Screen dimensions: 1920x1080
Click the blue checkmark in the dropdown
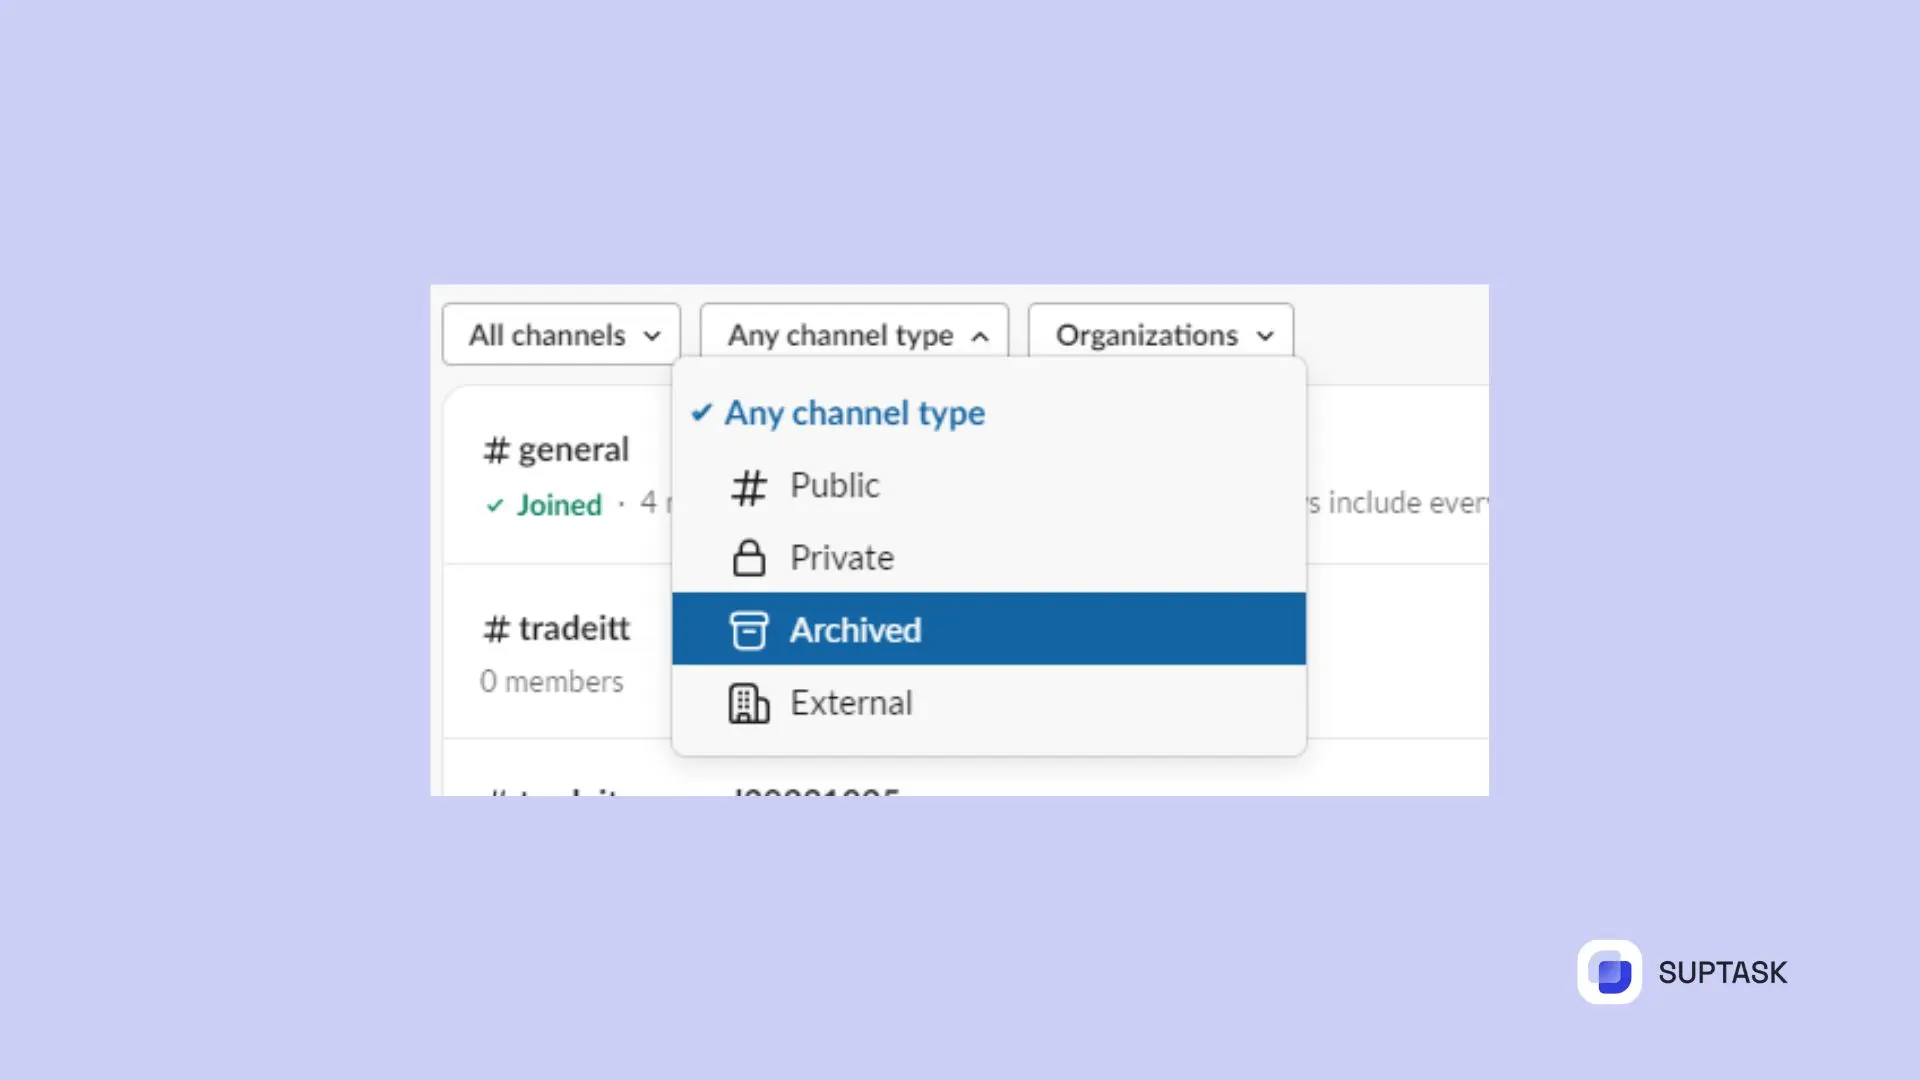click(702, 412)
